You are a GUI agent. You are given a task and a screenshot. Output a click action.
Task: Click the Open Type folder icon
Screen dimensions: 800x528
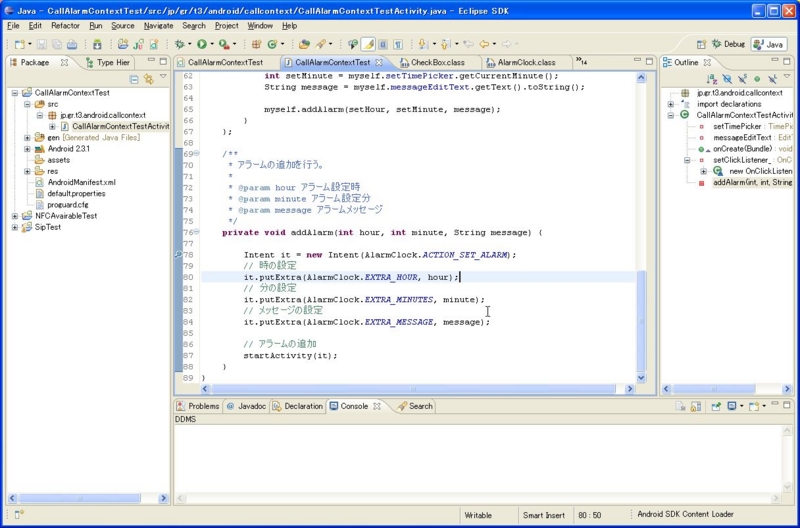(305, 44)
